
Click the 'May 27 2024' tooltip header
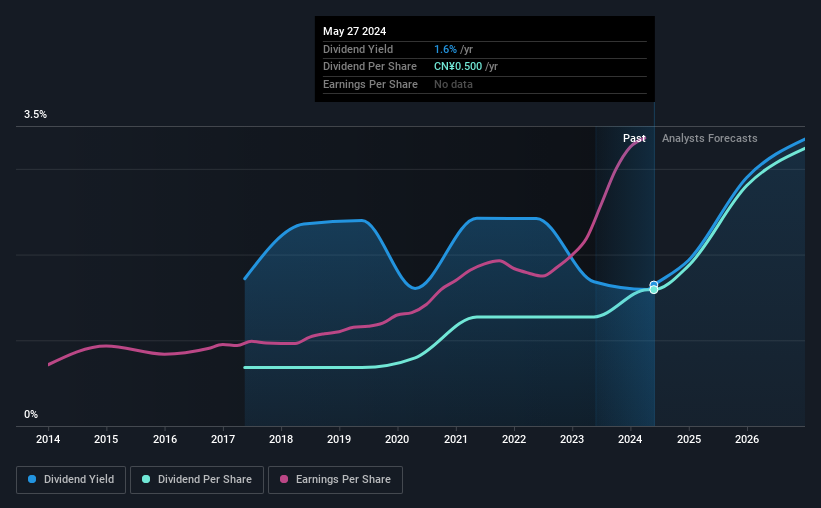point(354,31)
